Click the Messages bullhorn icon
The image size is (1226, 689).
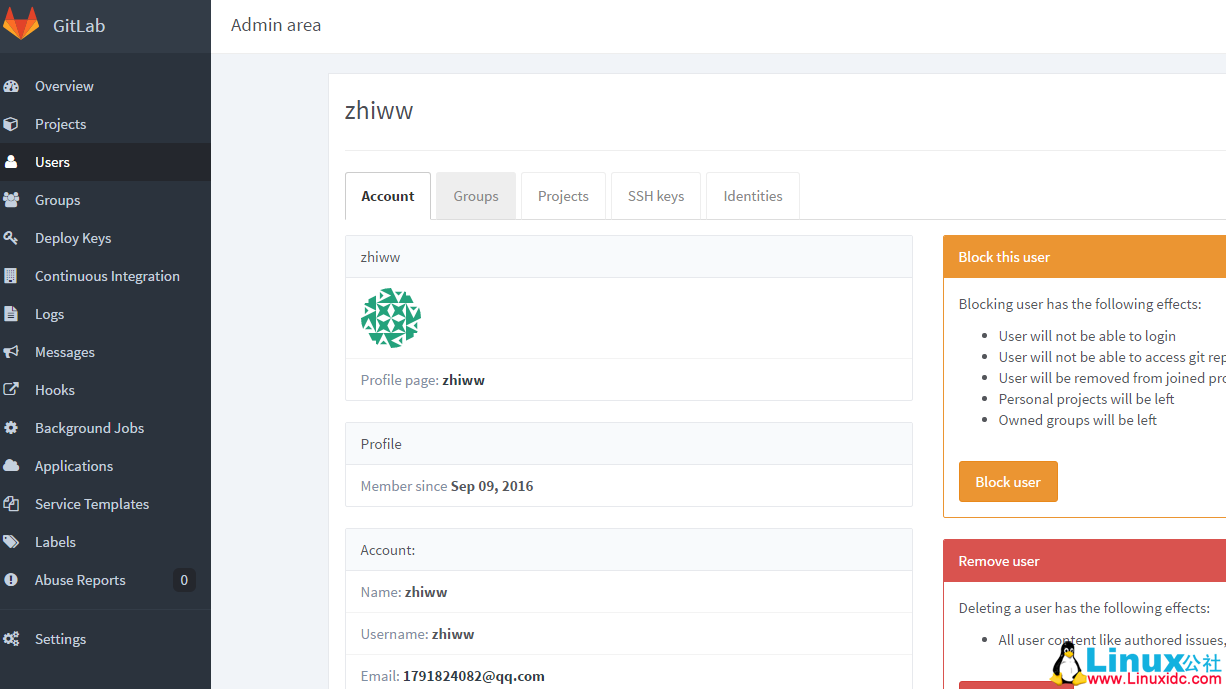pyautogui.click(x=11, y=352)
